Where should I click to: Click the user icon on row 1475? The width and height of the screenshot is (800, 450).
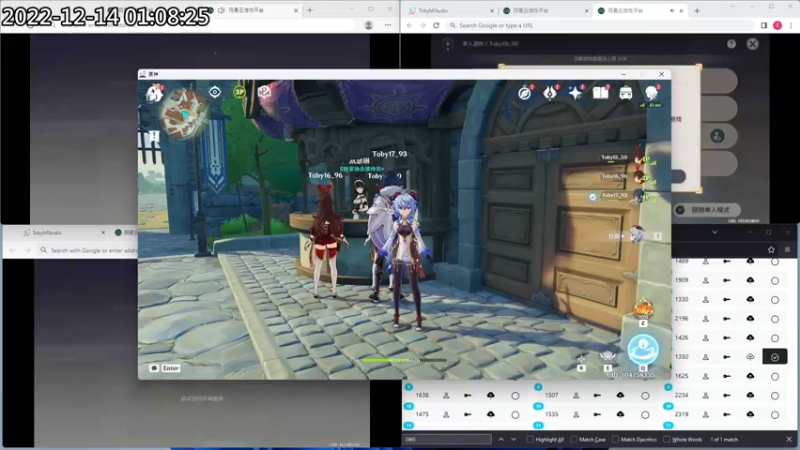coord(446,415)
